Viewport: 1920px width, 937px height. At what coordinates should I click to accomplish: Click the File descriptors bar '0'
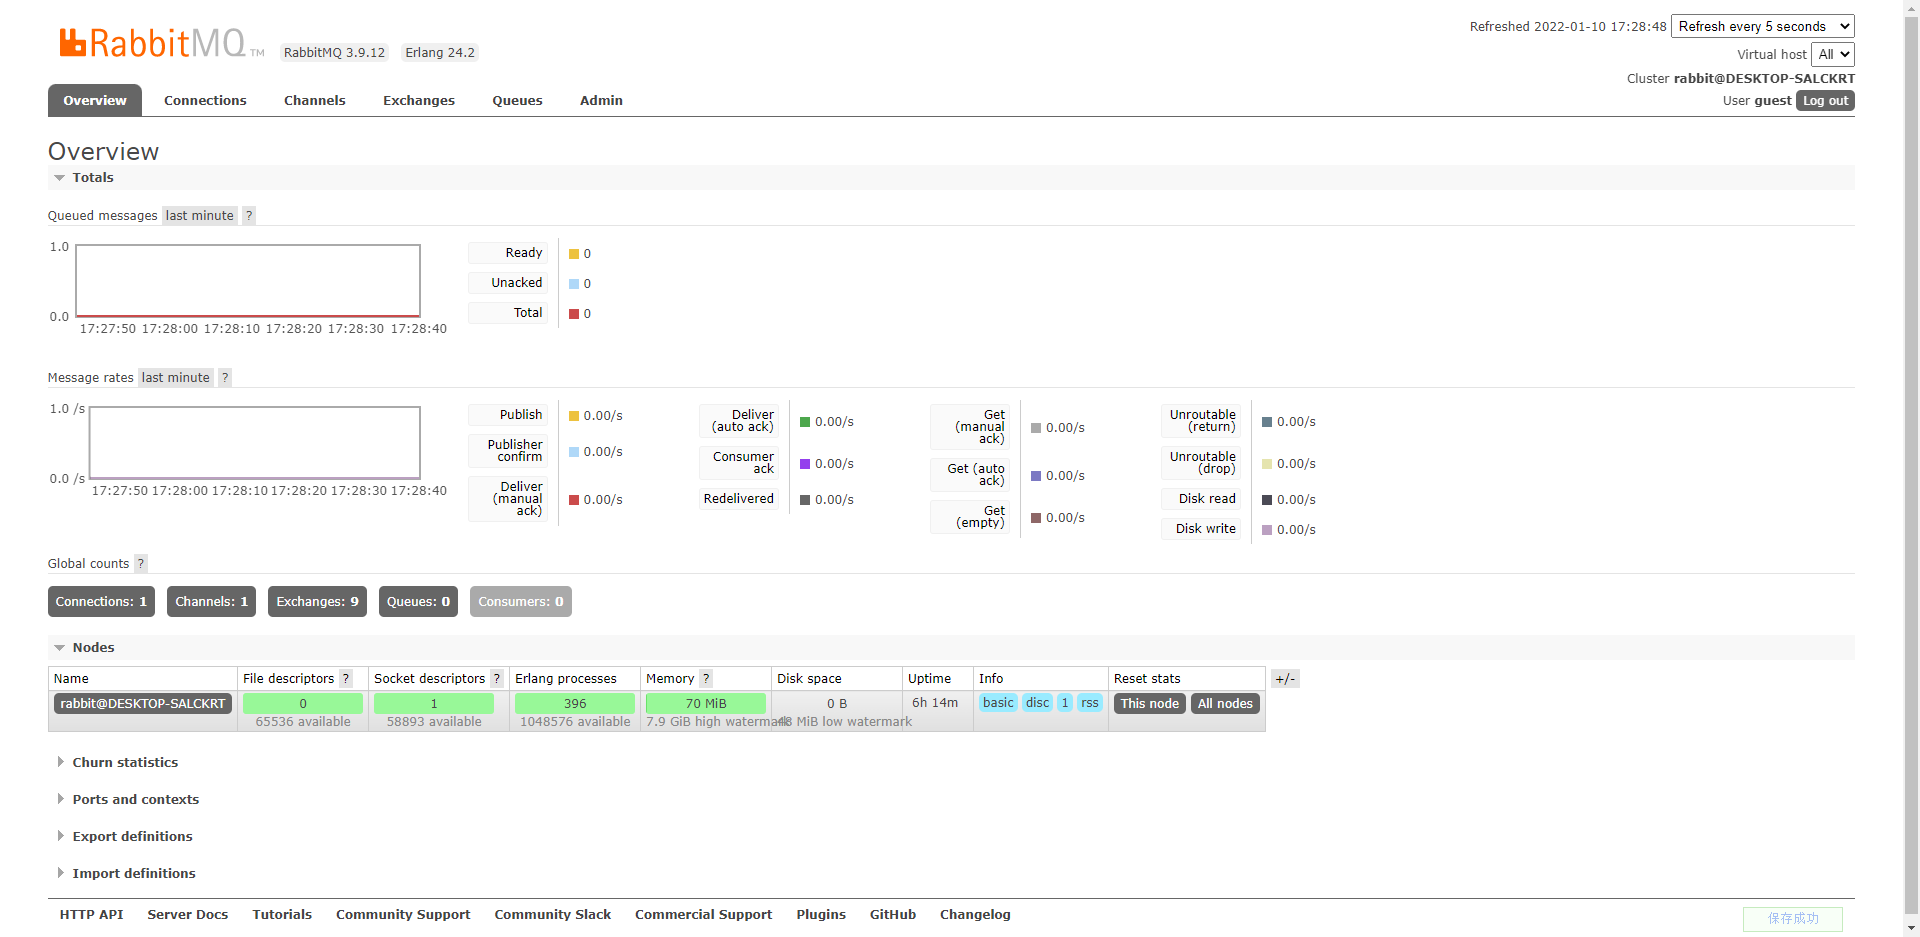(x=303, y=703)
